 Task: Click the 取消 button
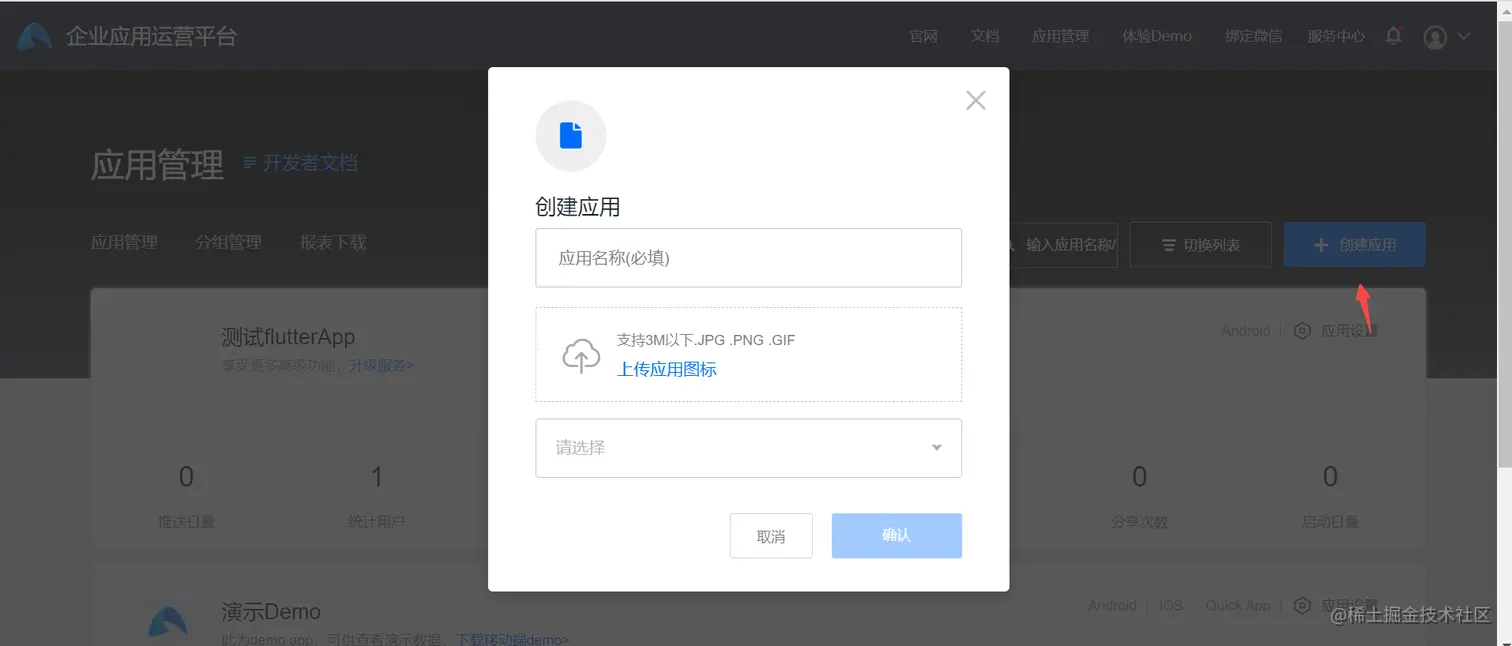(771, 536)
